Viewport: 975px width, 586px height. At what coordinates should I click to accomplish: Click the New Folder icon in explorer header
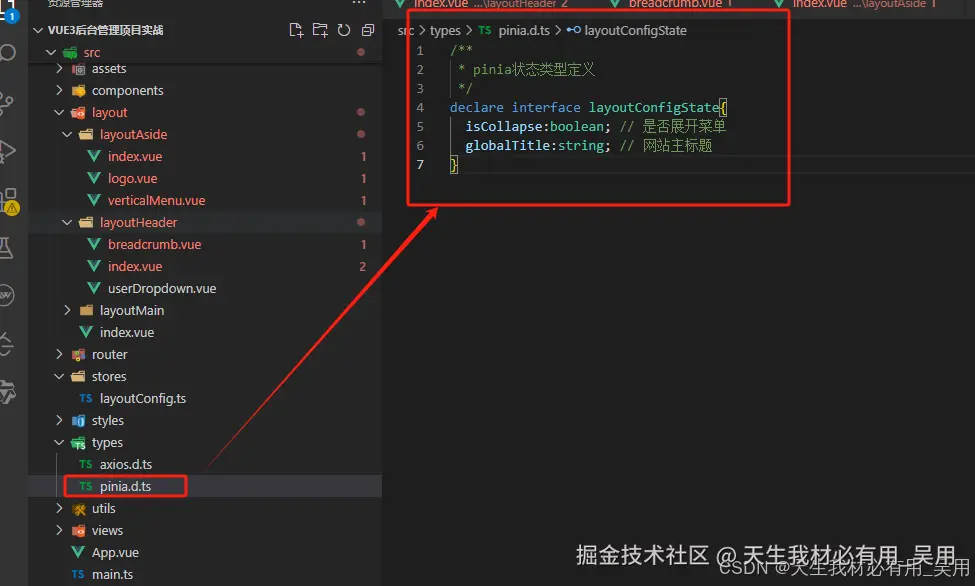point(320,30)
